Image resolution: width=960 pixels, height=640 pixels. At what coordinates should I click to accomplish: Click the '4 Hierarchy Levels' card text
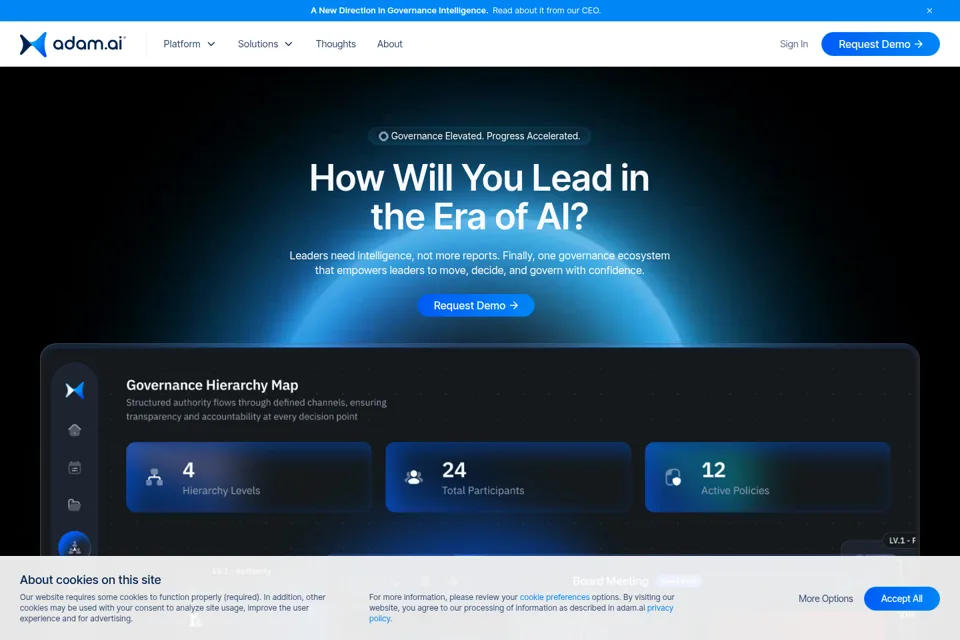point(221,478)
